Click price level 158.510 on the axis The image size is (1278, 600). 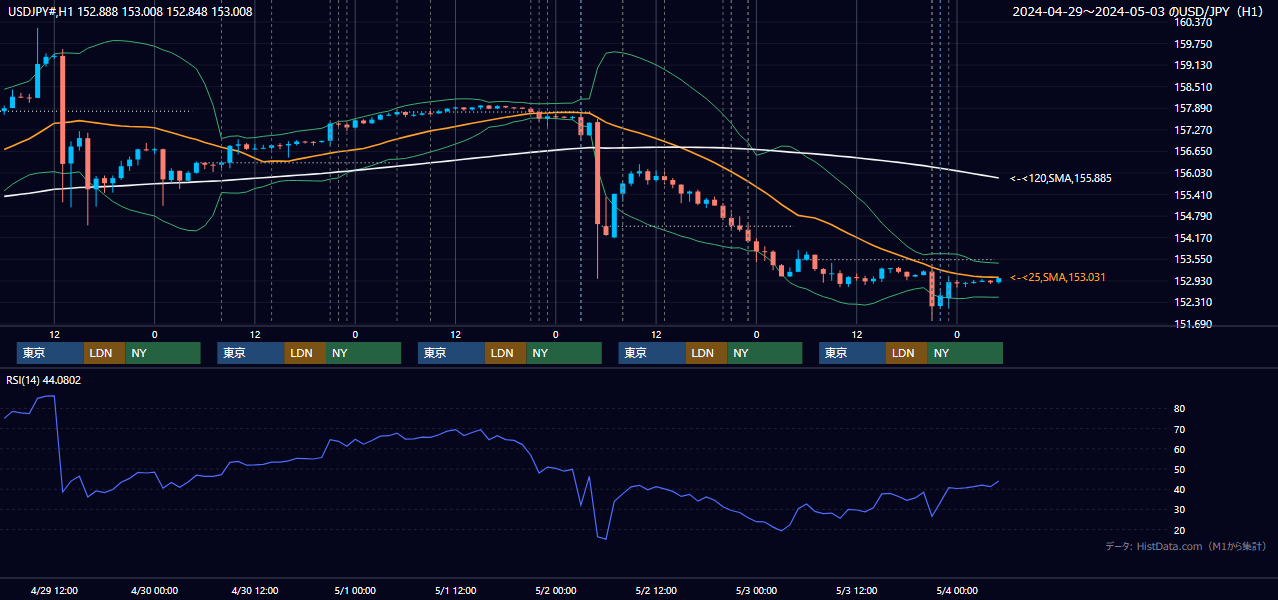pyautogui.click(x=1193, y=87)
